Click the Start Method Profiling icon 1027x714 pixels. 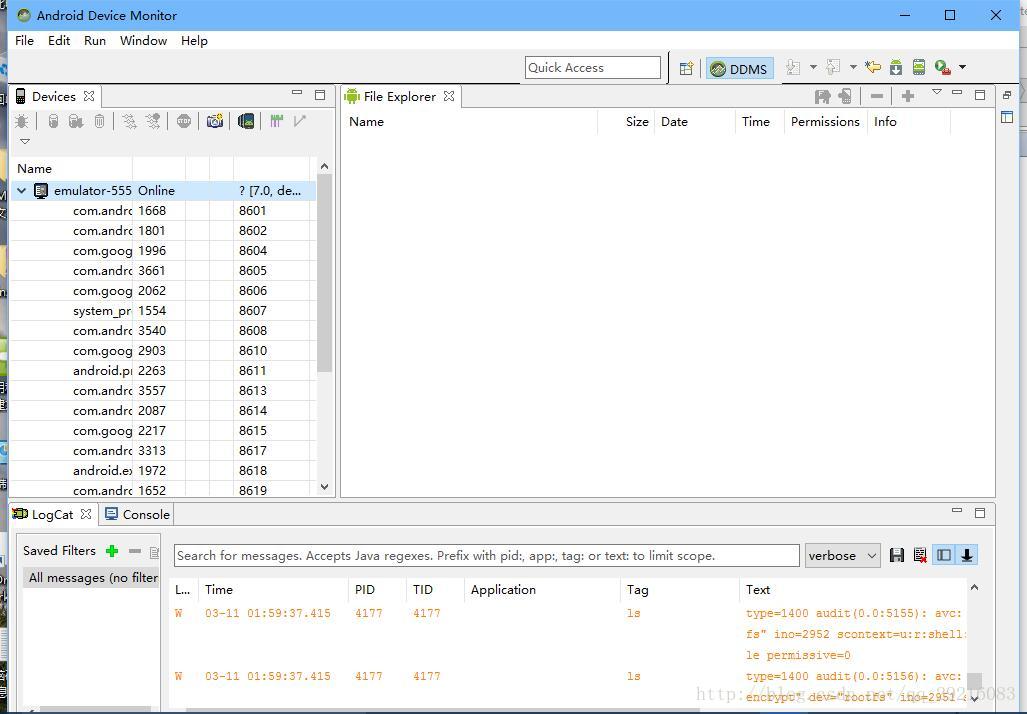point(153,121)
